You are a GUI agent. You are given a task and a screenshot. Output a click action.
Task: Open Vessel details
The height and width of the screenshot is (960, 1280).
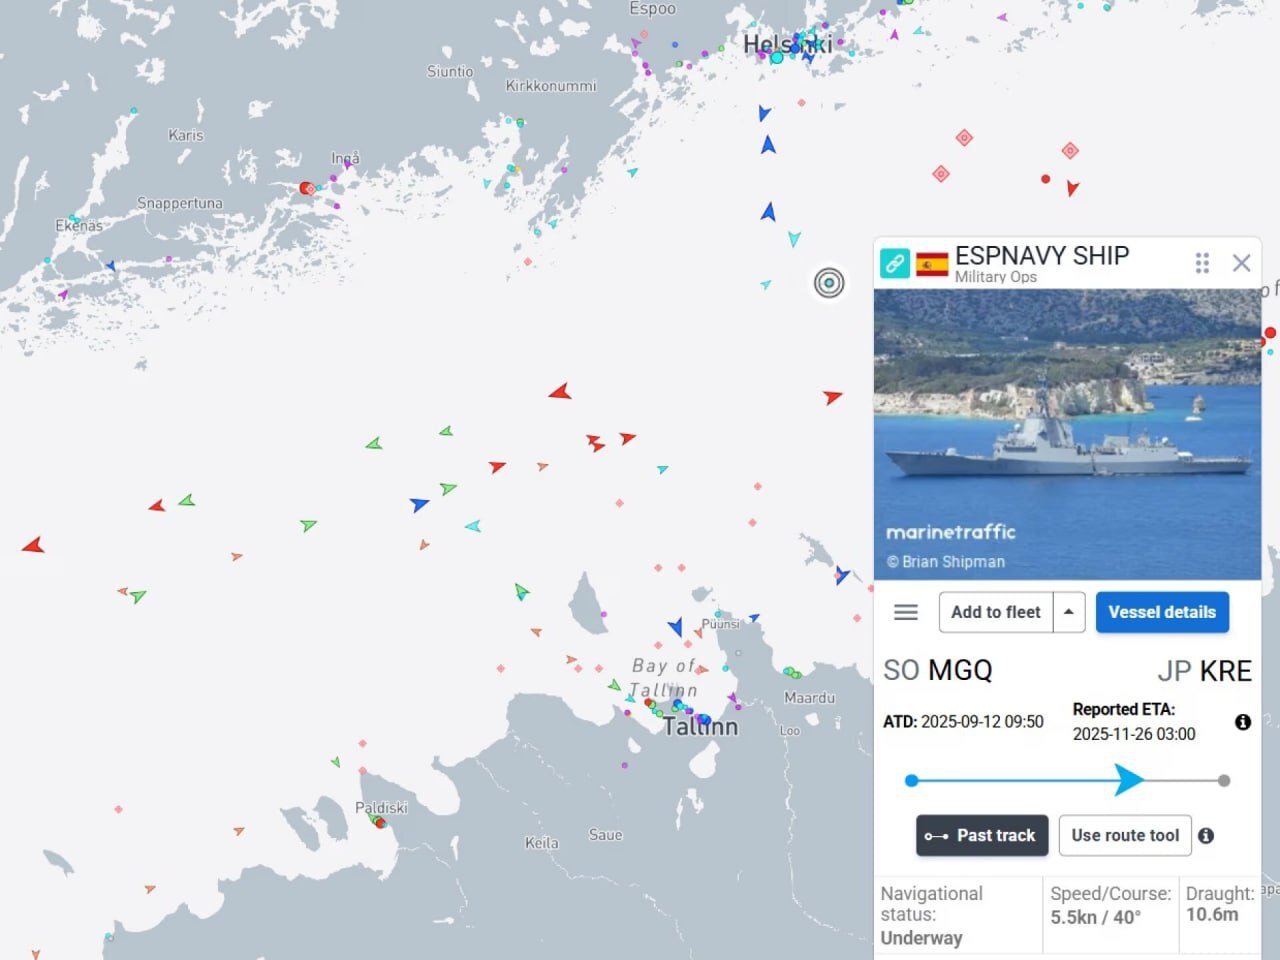coord(1162,612)
